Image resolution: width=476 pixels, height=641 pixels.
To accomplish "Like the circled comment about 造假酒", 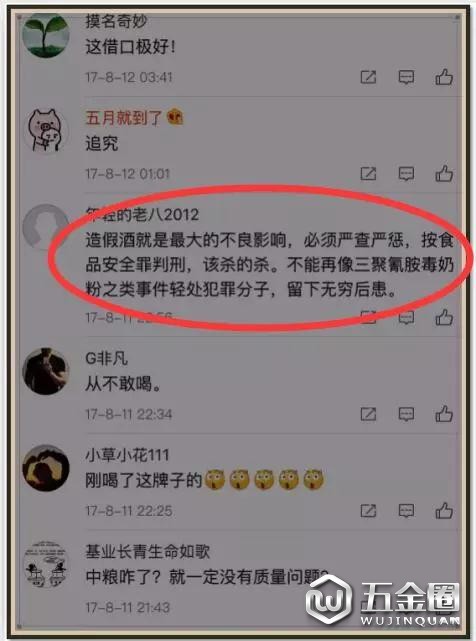I will [444, 317].
